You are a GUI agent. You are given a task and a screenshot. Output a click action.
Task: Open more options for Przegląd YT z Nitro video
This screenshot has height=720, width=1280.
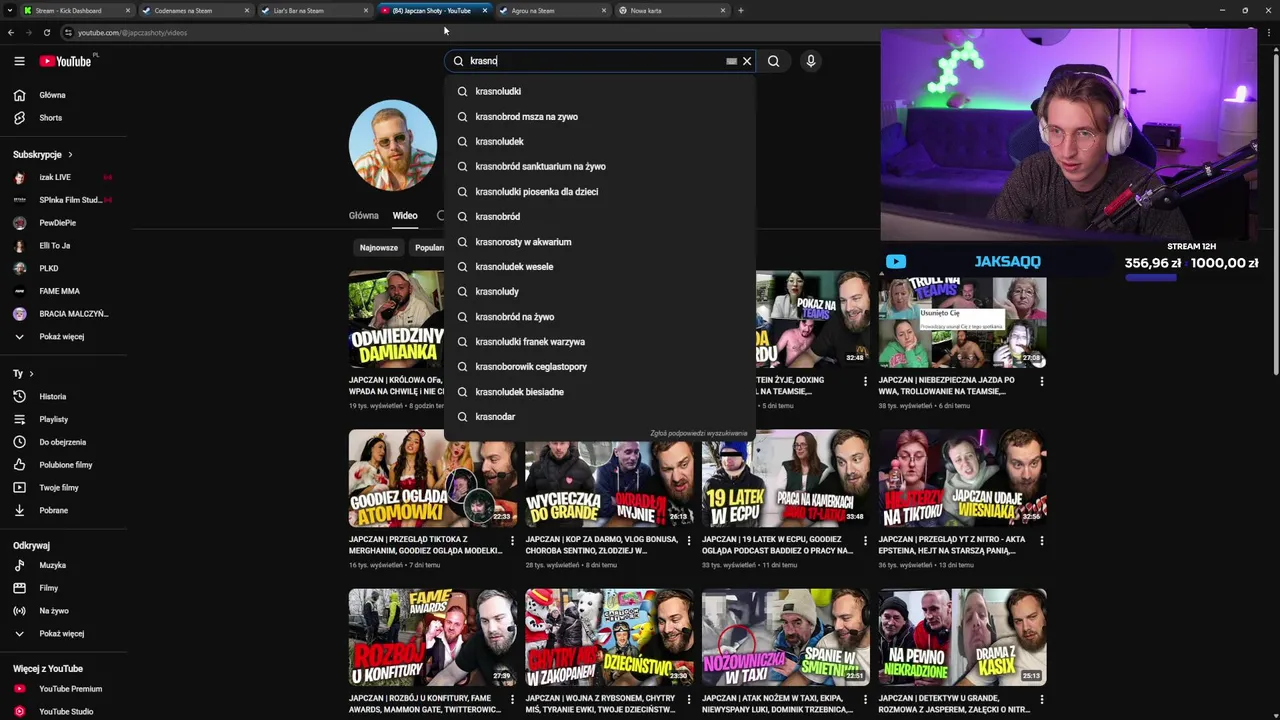pyautogui.click(x=1042, y=540)
